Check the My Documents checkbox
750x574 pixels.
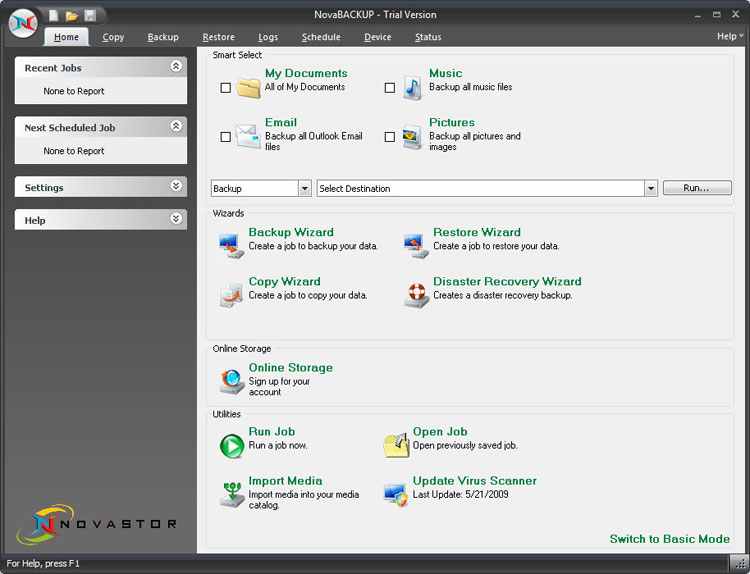226,88
